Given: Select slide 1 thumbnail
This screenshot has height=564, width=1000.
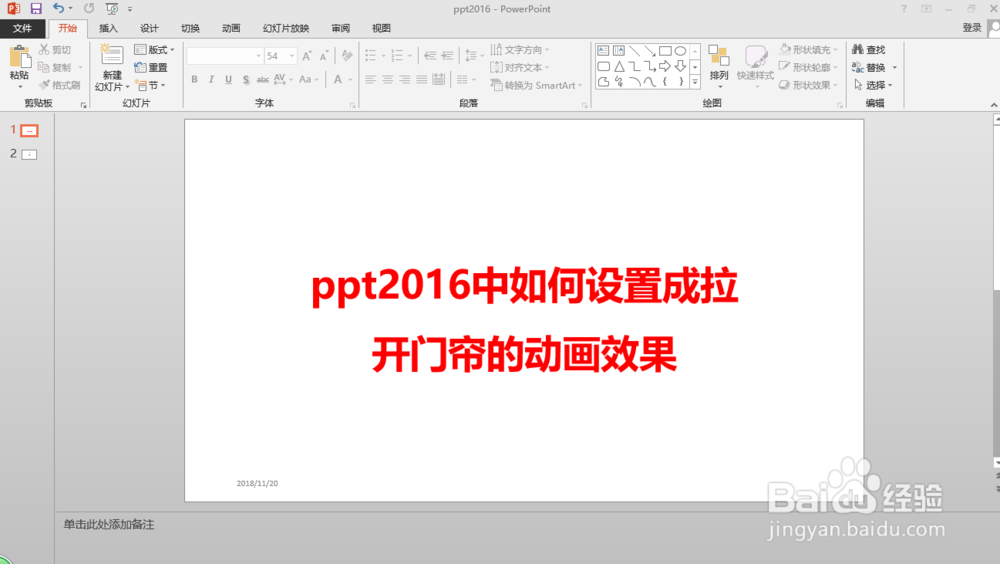Looking at the screenshot, I should coord(29,131).
